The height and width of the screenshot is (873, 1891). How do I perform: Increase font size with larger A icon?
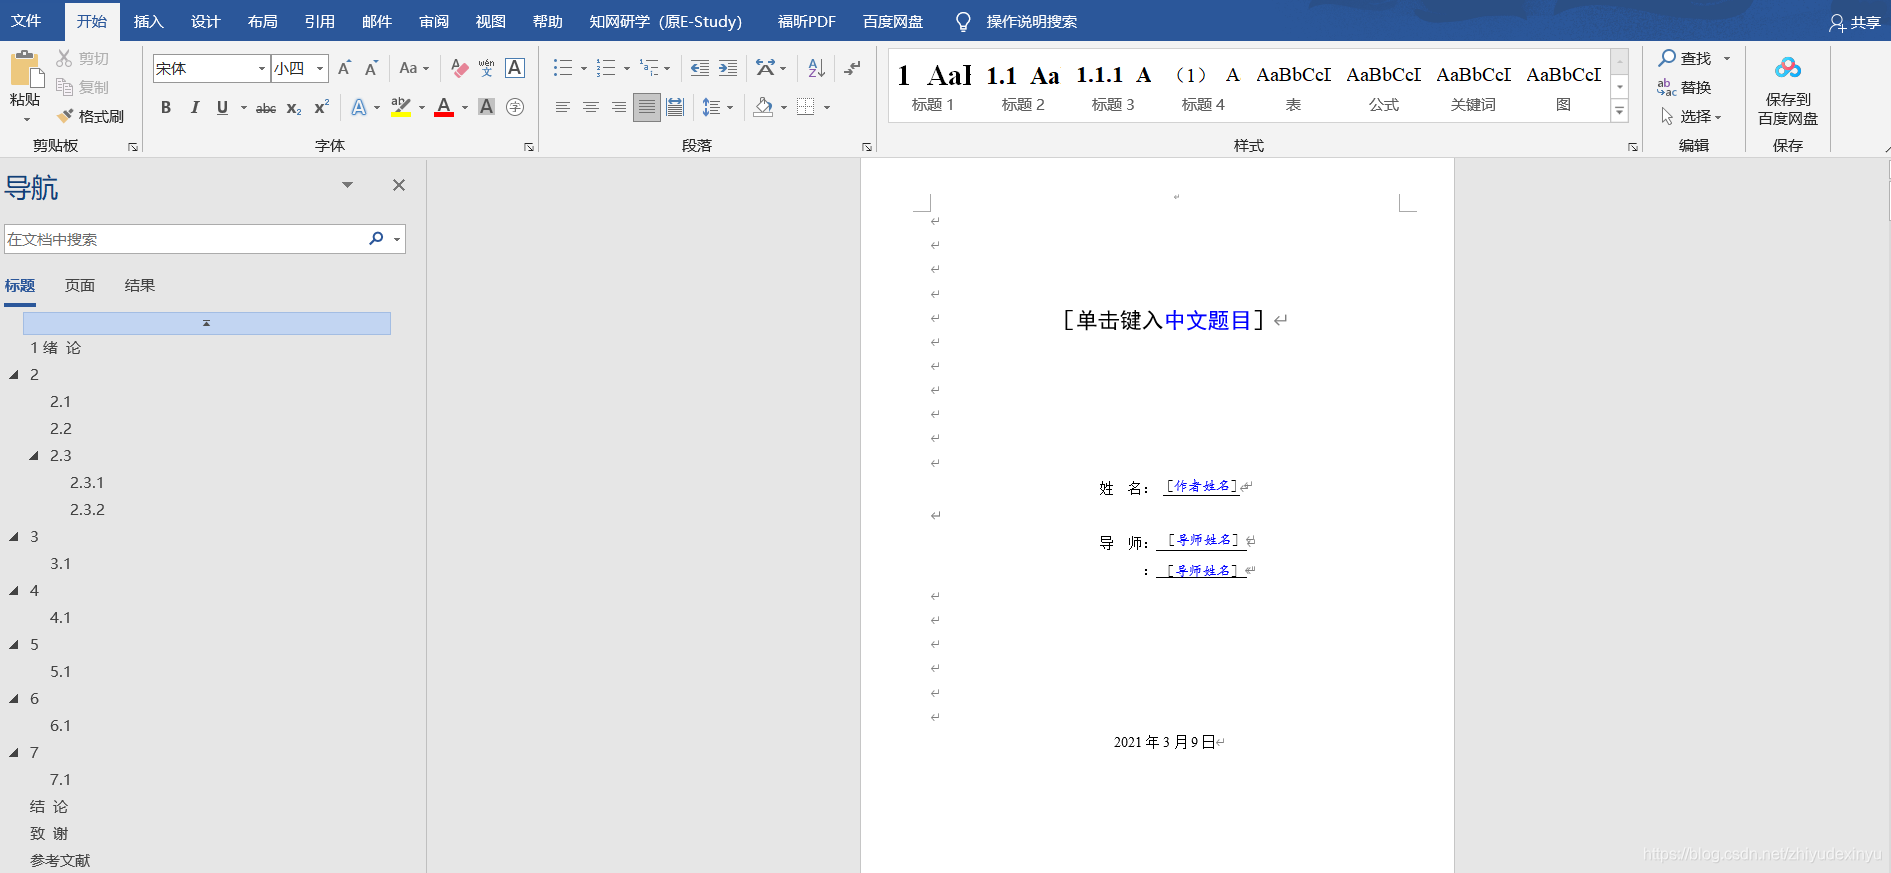click(344, 68)
